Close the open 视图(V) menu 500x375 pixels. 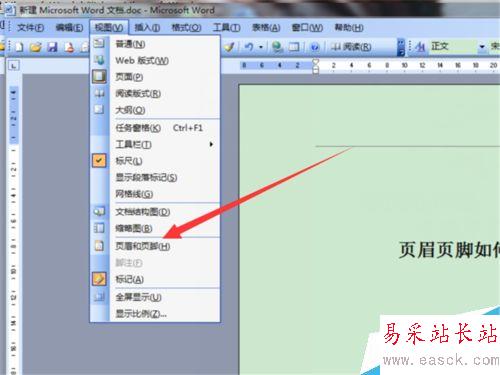click(109, 27)
